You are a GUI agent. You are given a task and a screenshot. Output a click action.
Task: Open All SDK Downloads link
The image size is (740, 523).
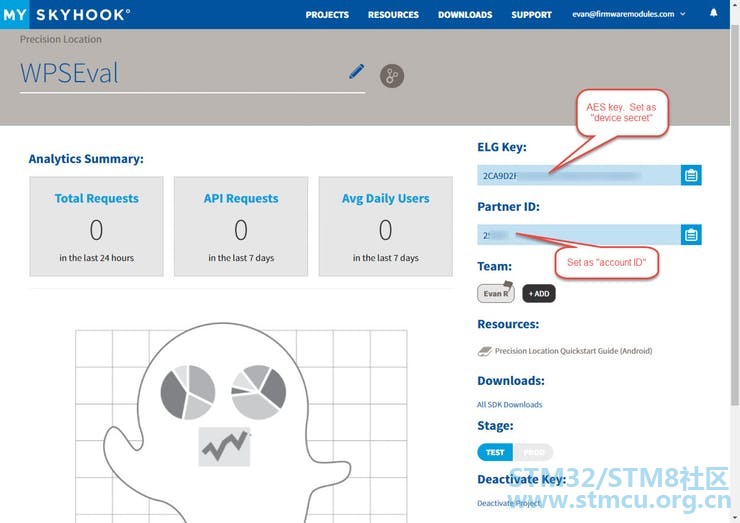509,405
